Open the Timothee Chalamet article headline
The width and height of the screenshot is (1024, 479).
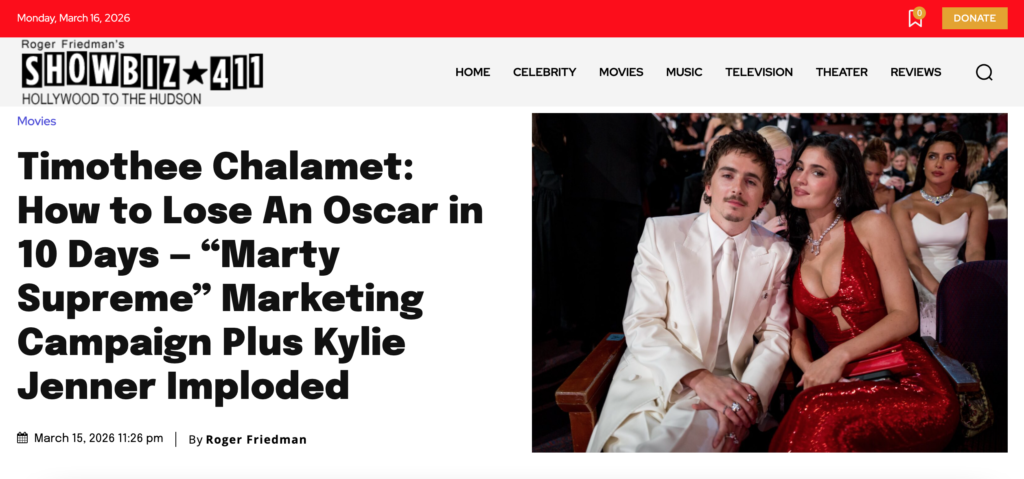250,276
